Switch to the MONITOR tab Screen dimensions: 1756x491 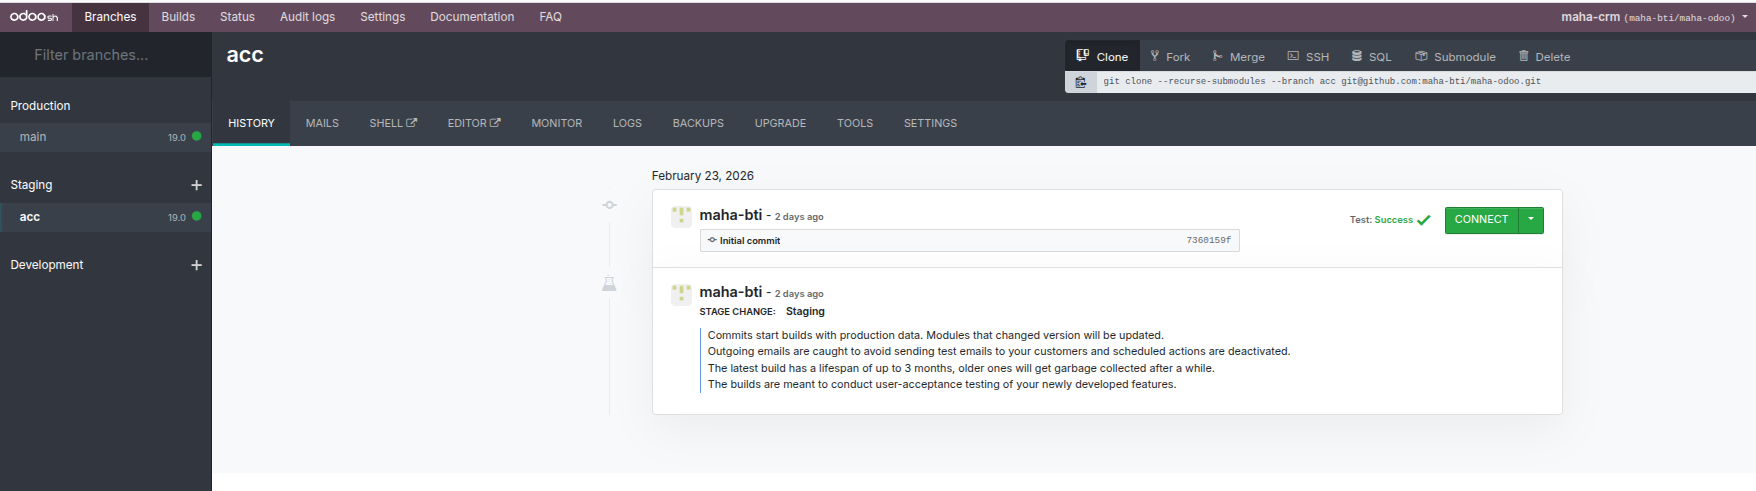coord(556,123)
